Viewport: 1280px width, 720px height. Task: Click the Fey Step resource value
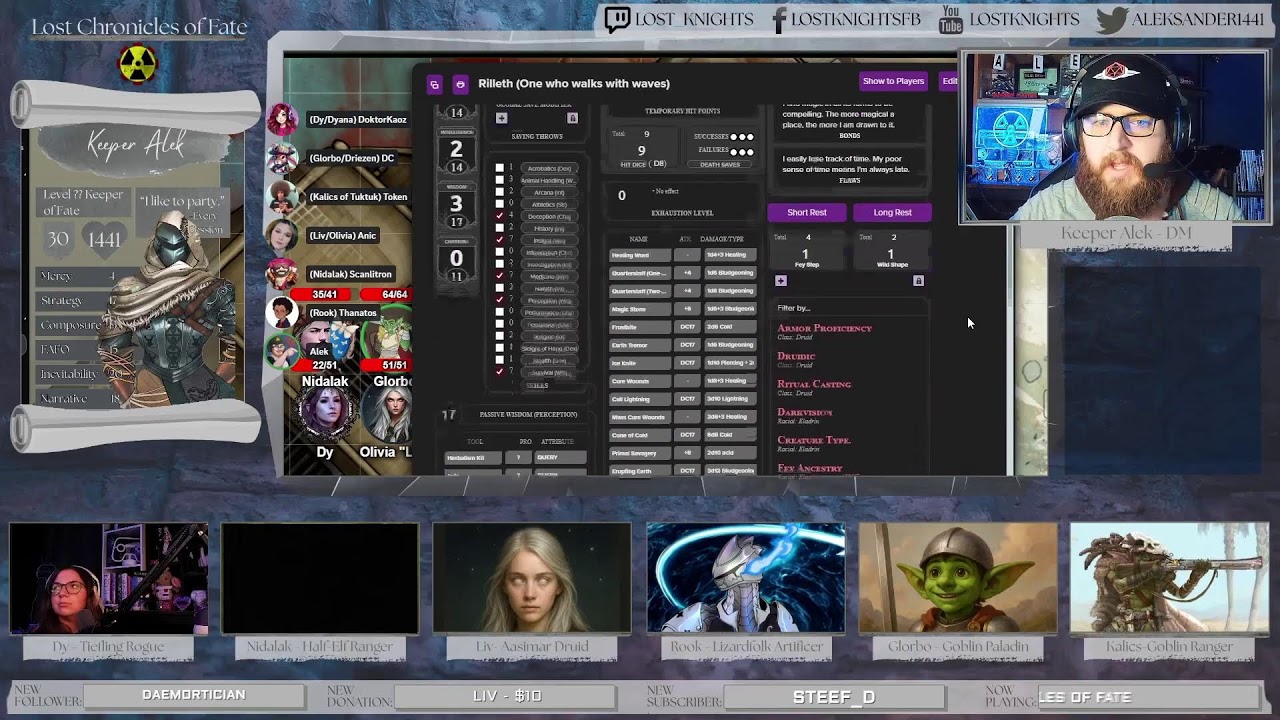[x=806, y=255]
